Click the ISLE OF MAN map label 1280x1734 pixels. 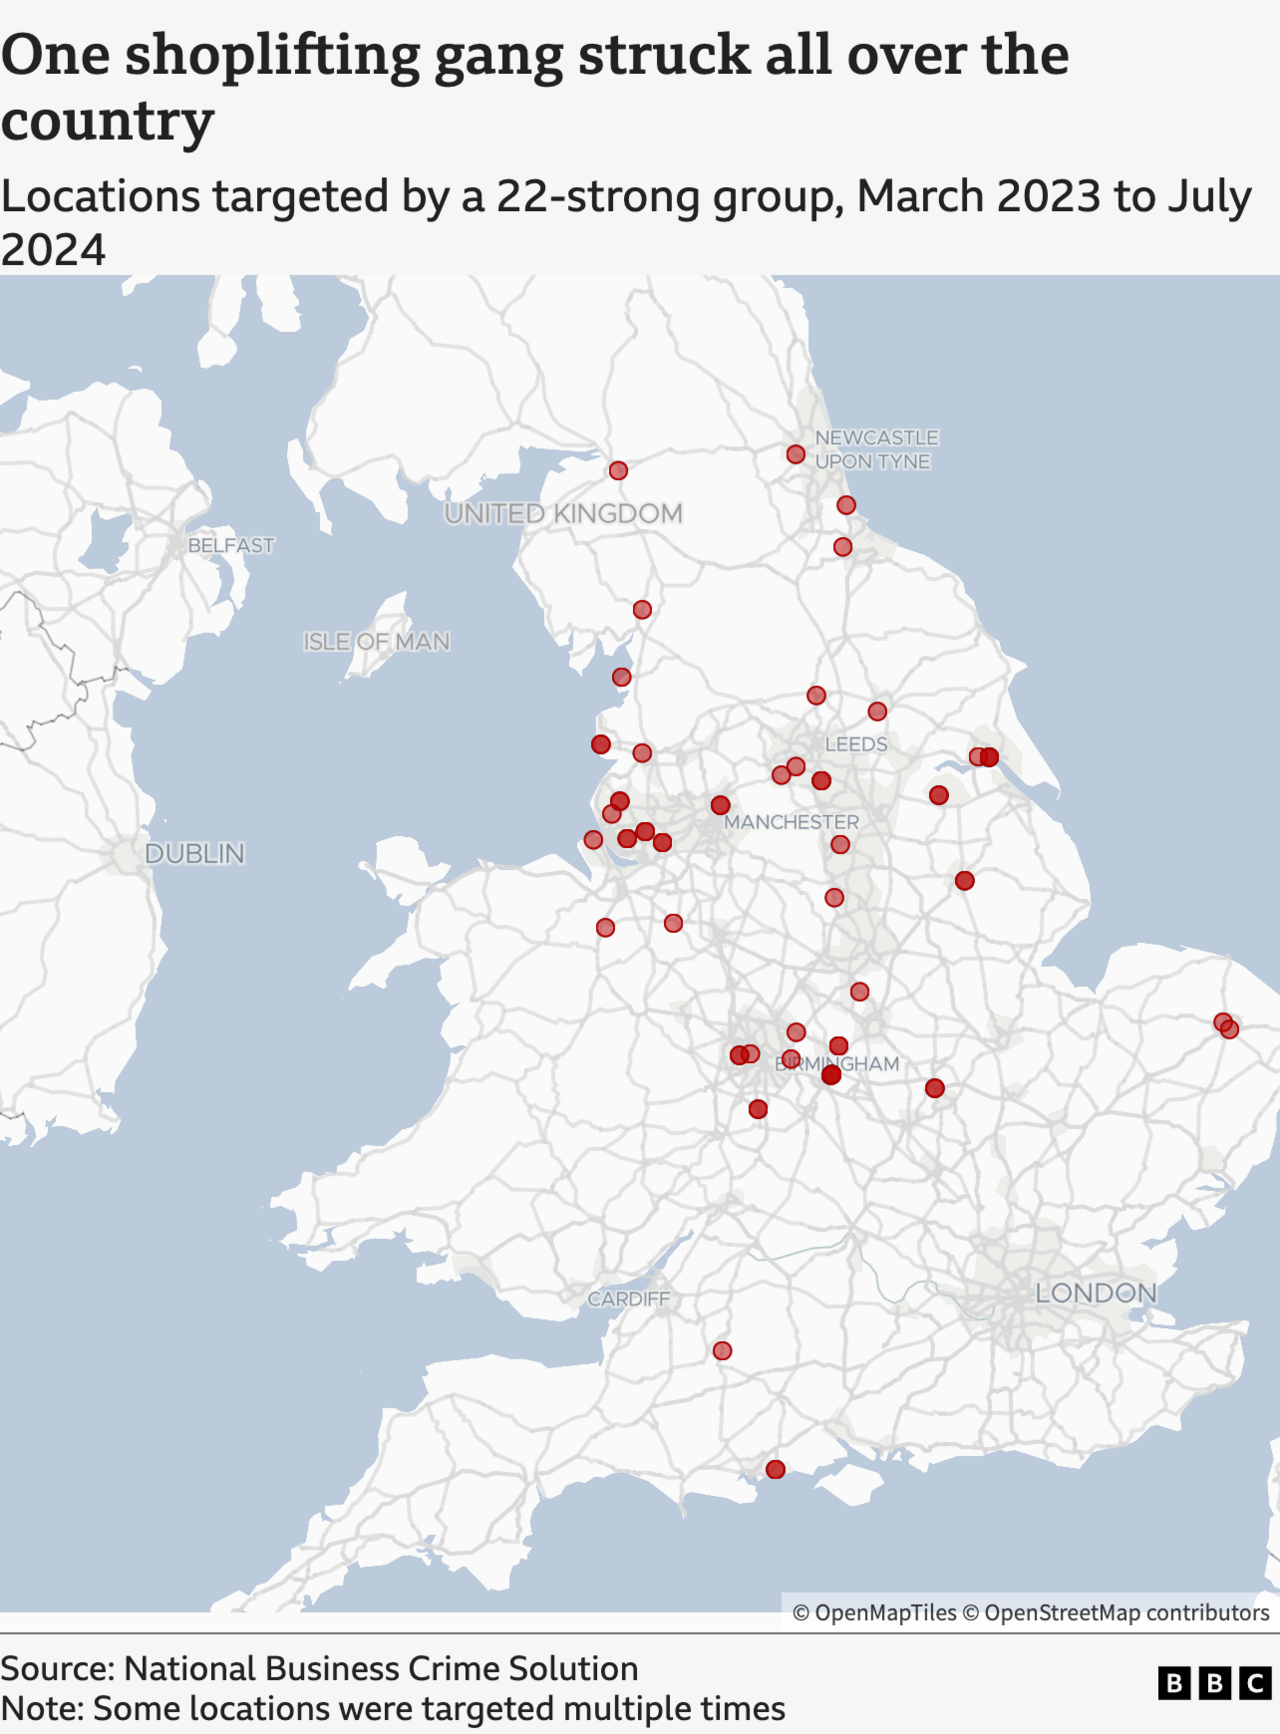coord(377,641)
